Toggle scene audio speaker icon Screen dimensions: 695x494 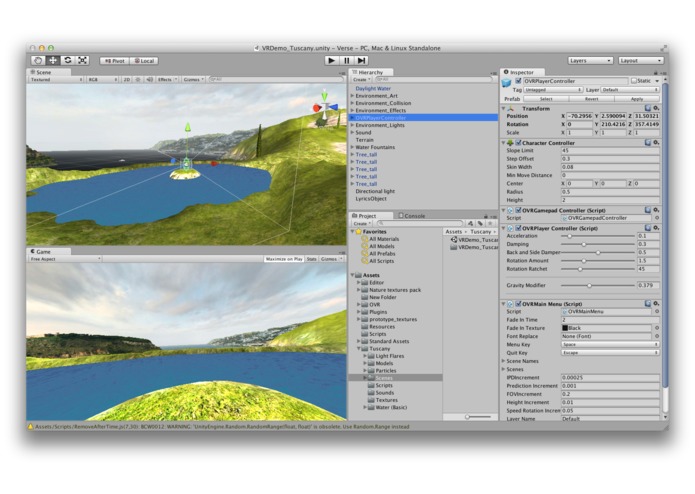click(149, 80)
